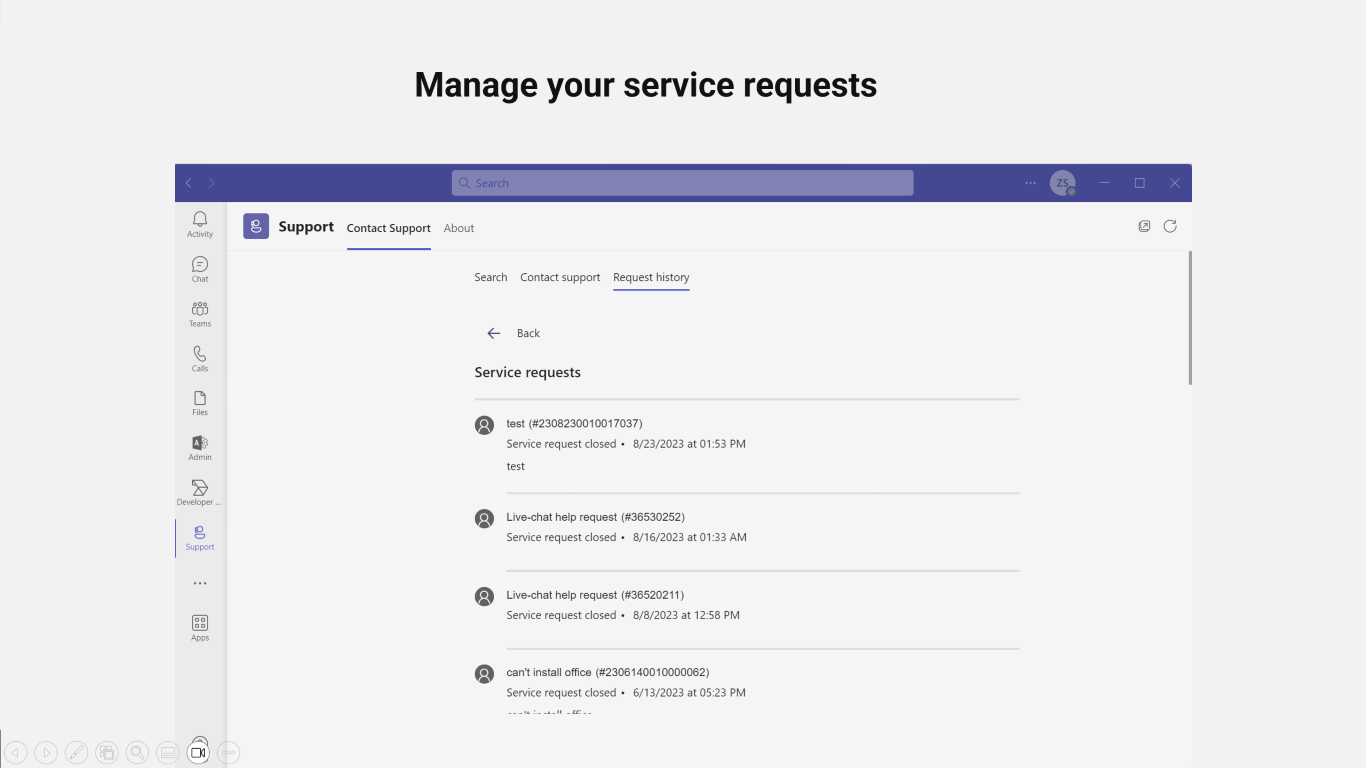Viewport: 1366px width, 768px height.
Task: Go forward using title bar right chevron
Action: [x=212, y=183]
